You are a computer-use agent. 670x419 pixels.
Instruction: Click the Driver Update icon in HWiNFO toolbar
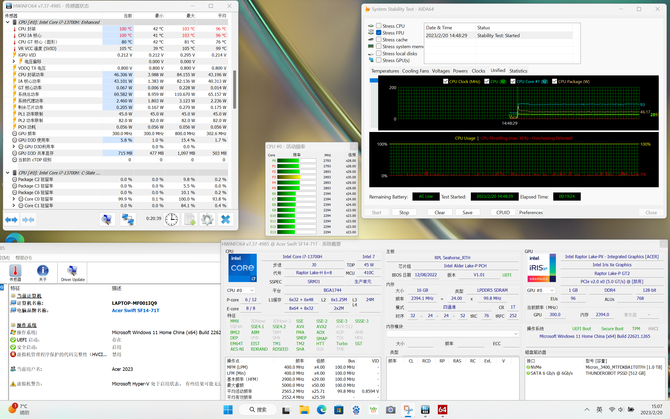point(73,272)
